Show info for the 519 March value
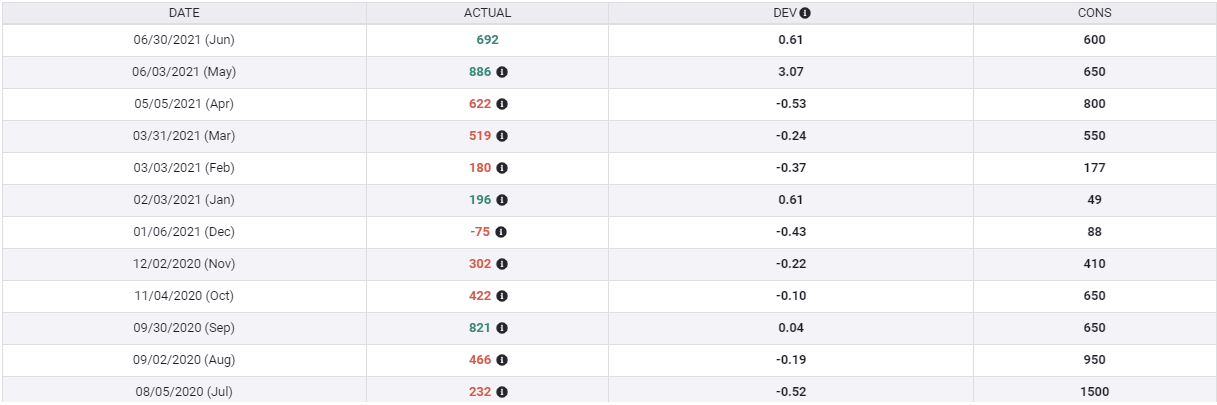 pyautogui.click(x=502, y=136)
